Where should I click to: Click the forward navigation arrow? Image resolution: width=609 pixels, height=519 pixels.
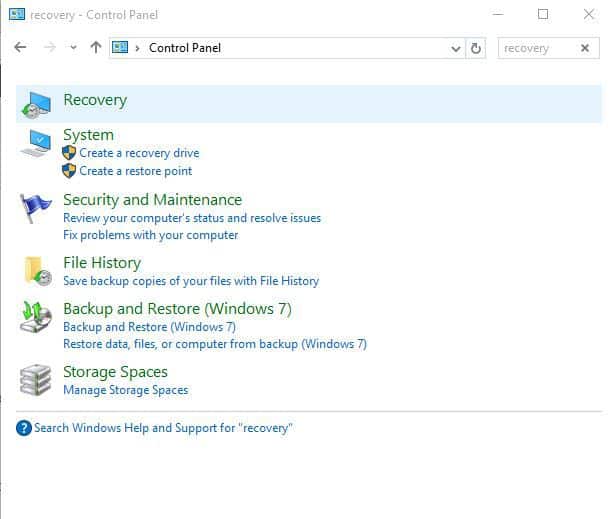coord(50,47)
